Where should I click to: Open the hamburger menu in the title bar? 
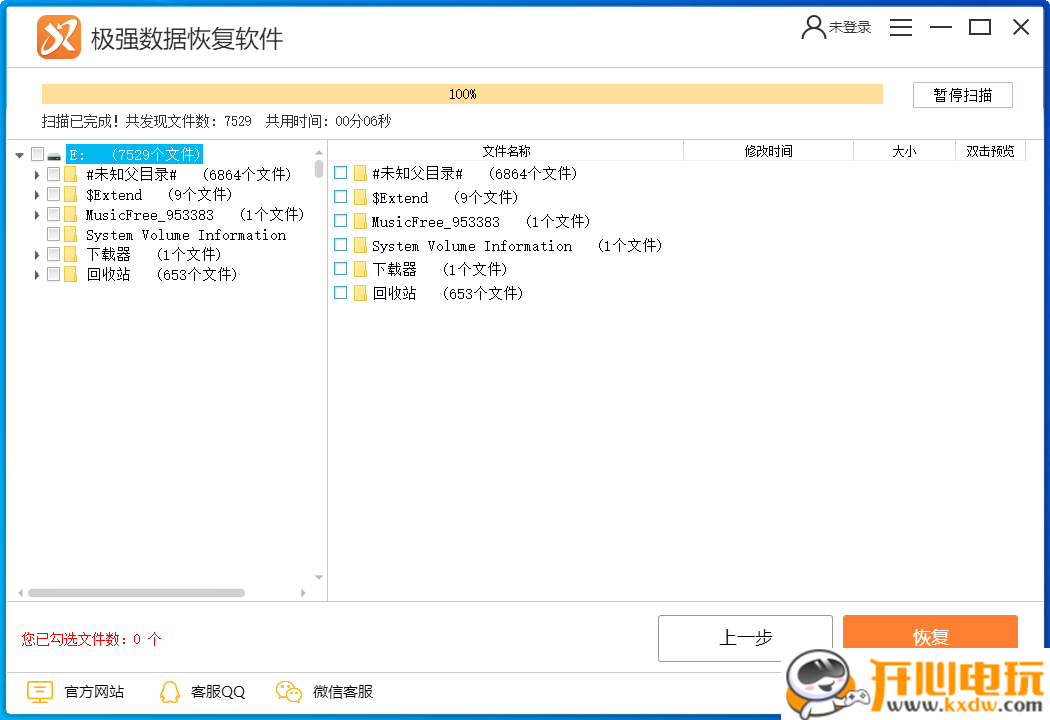(900, 27)
